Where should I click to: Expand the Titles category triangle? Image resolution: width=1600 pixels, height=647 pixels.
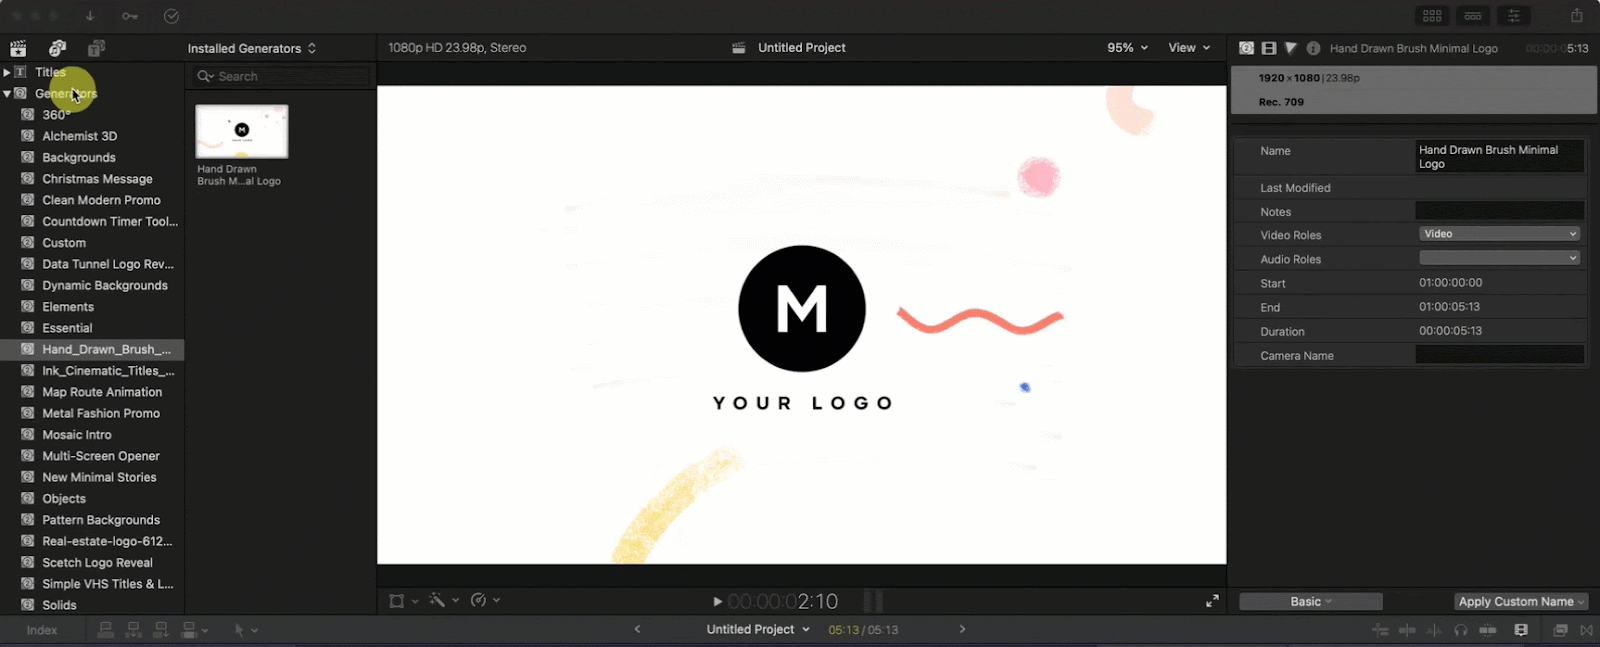click(7, 72)
